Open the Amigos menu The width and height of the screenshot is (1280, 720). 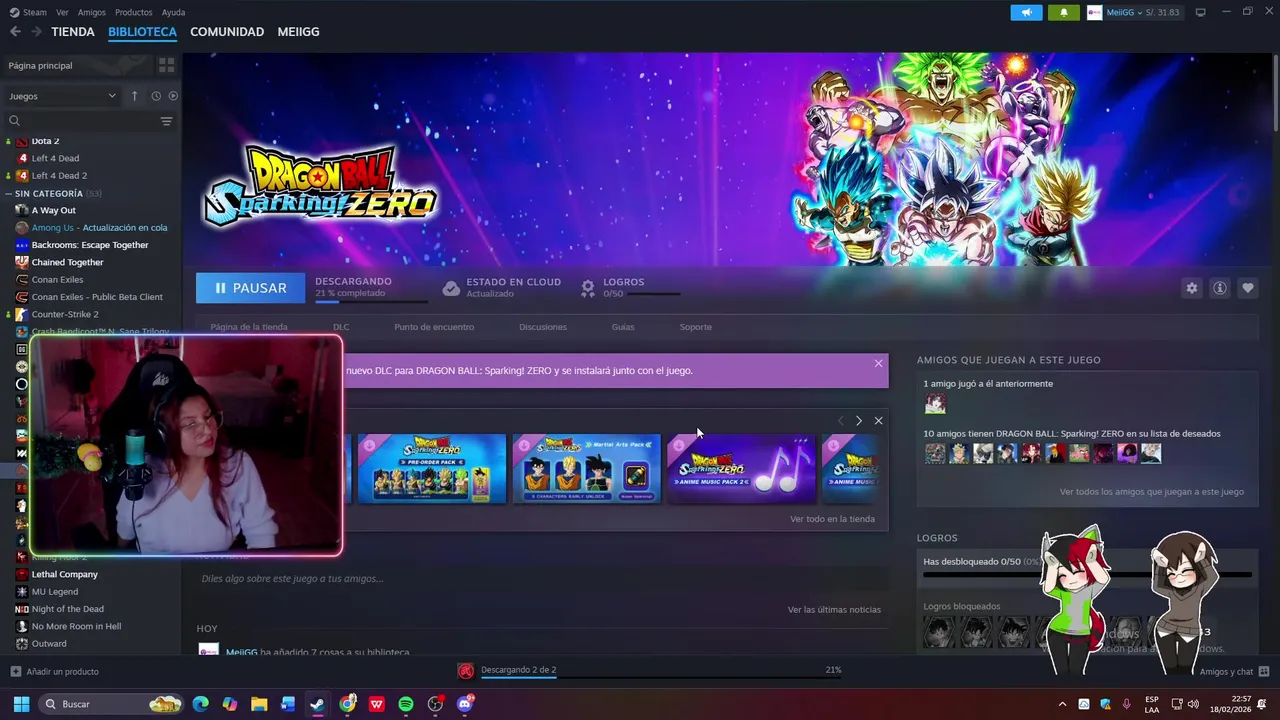pos(92,12)
